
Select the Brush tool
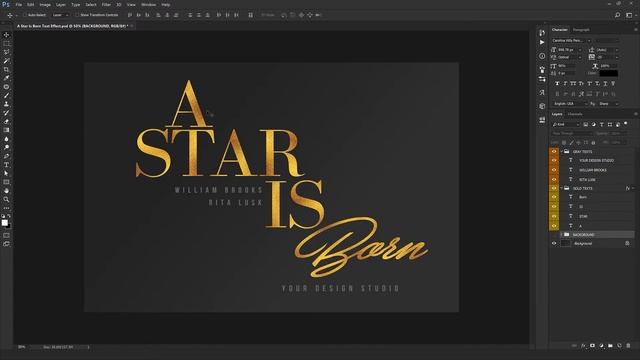(x=6, y=96)
